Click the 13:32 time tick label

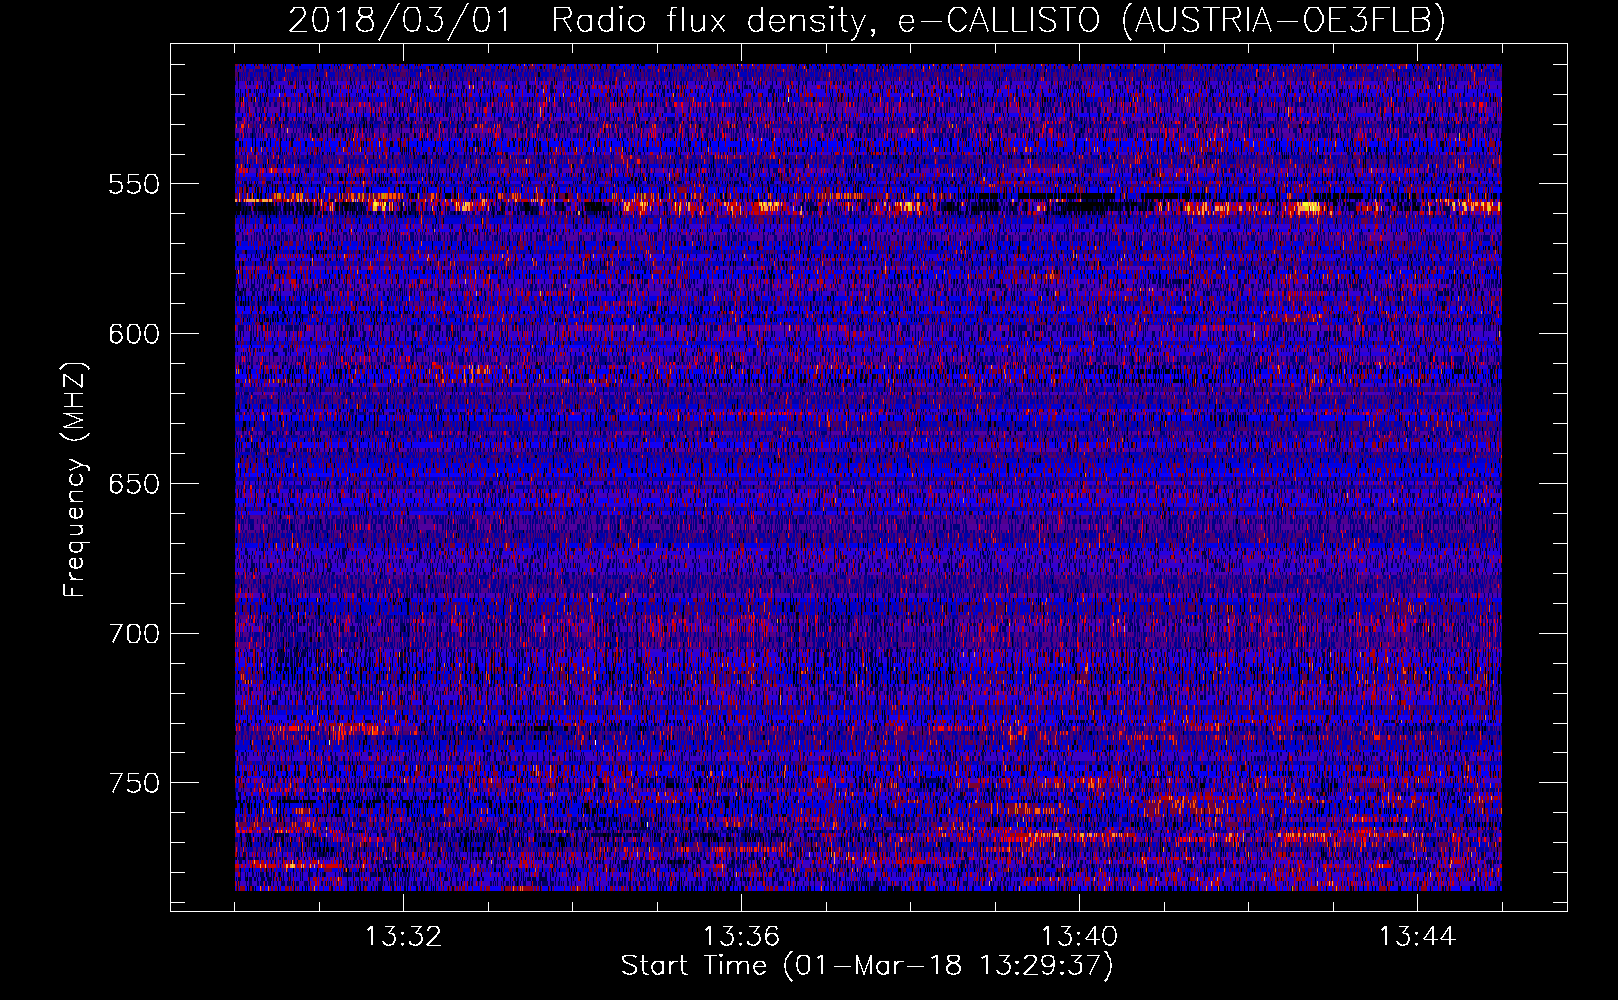(403, 937)
